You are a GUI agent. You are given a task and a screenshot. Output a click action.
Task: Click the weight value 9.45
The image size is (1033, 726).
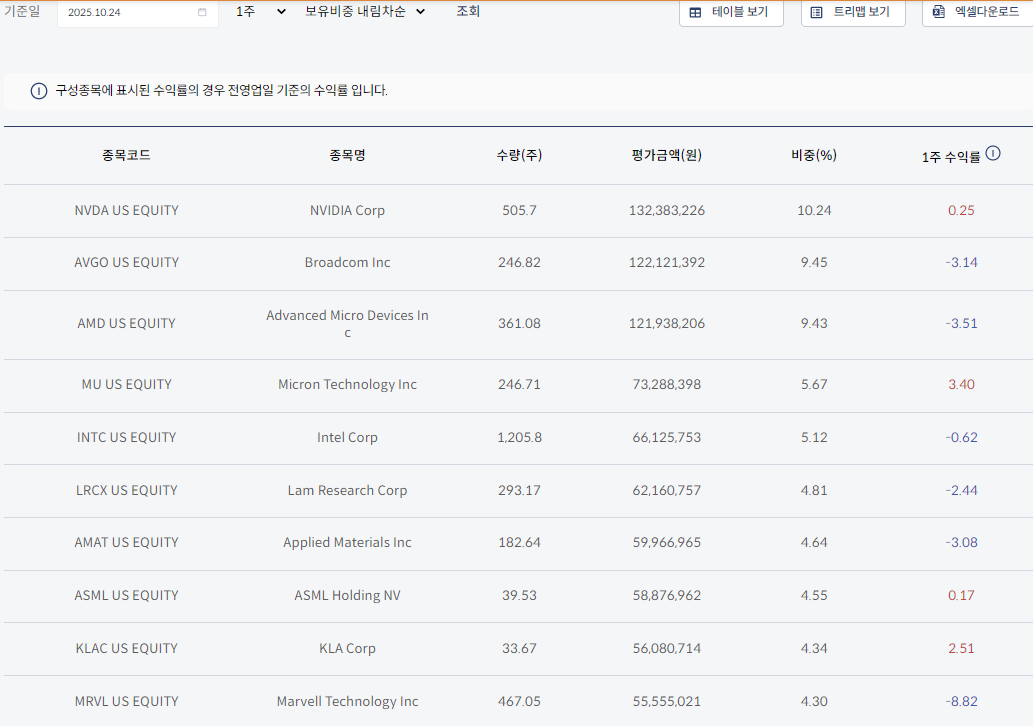coord(814,263)
